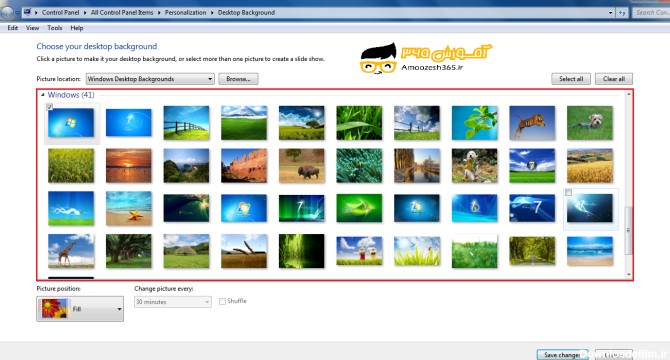Select the bison on prairie wallpaper
This screenshot has width=670, height=360.
tap(302, 165)
